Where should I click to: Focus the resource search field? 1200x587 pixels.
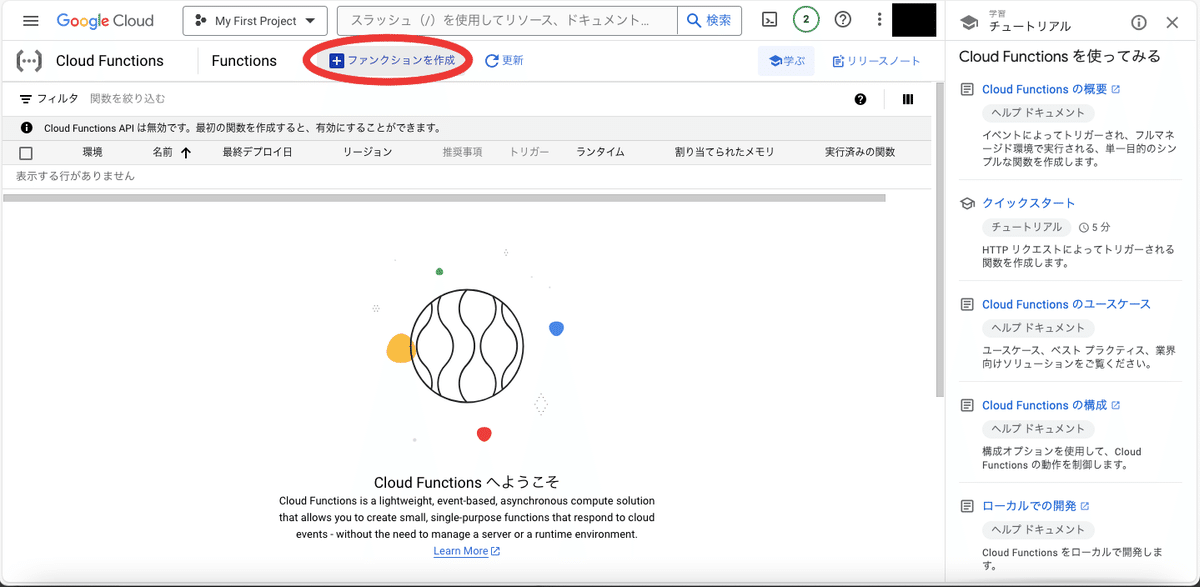508,20
